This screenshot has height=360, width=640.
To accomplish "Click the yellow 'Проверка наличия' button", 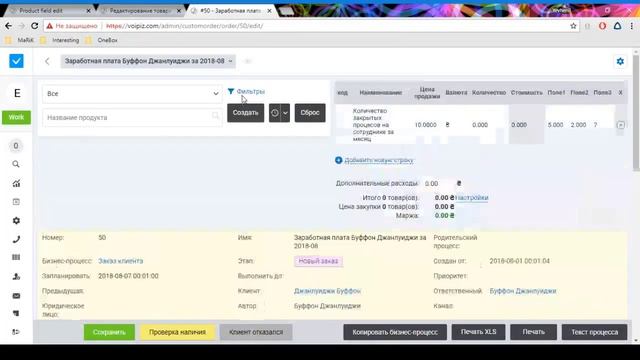I will point(177,332).
